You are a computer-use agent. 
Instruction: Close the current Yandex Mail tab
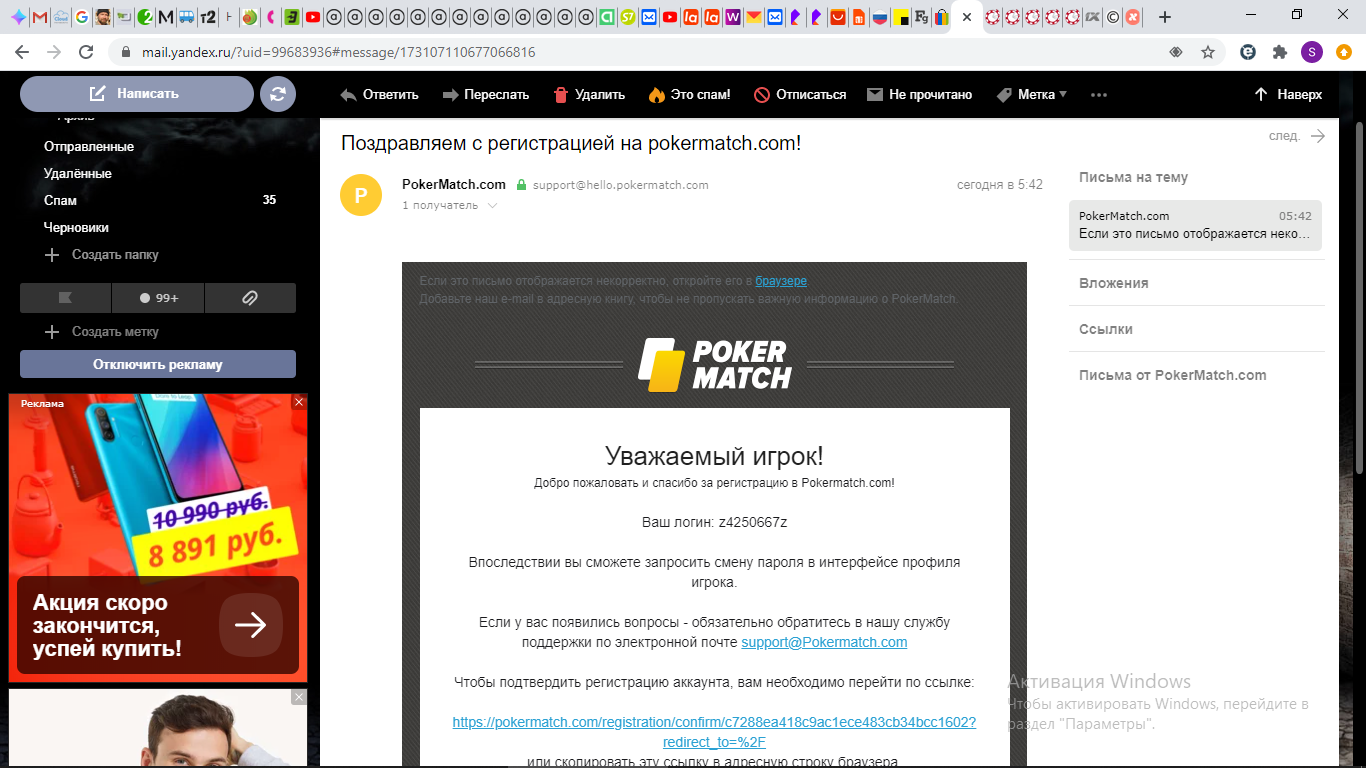coord(967,17)
